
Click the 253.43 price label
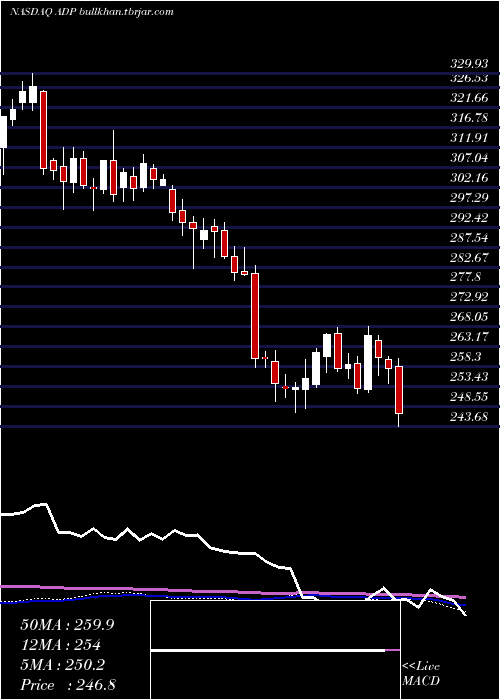(469, 376)
